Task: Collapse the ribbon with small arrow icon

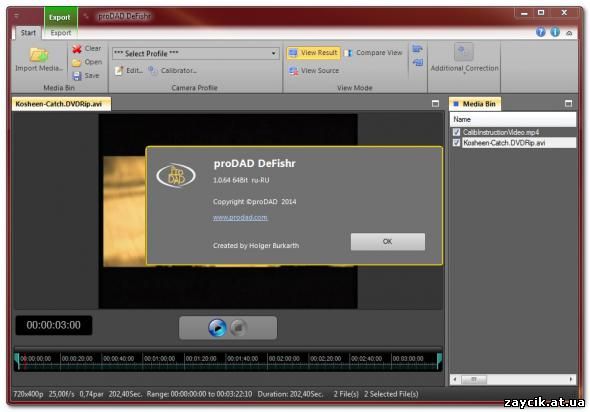Action: (569, 33)
